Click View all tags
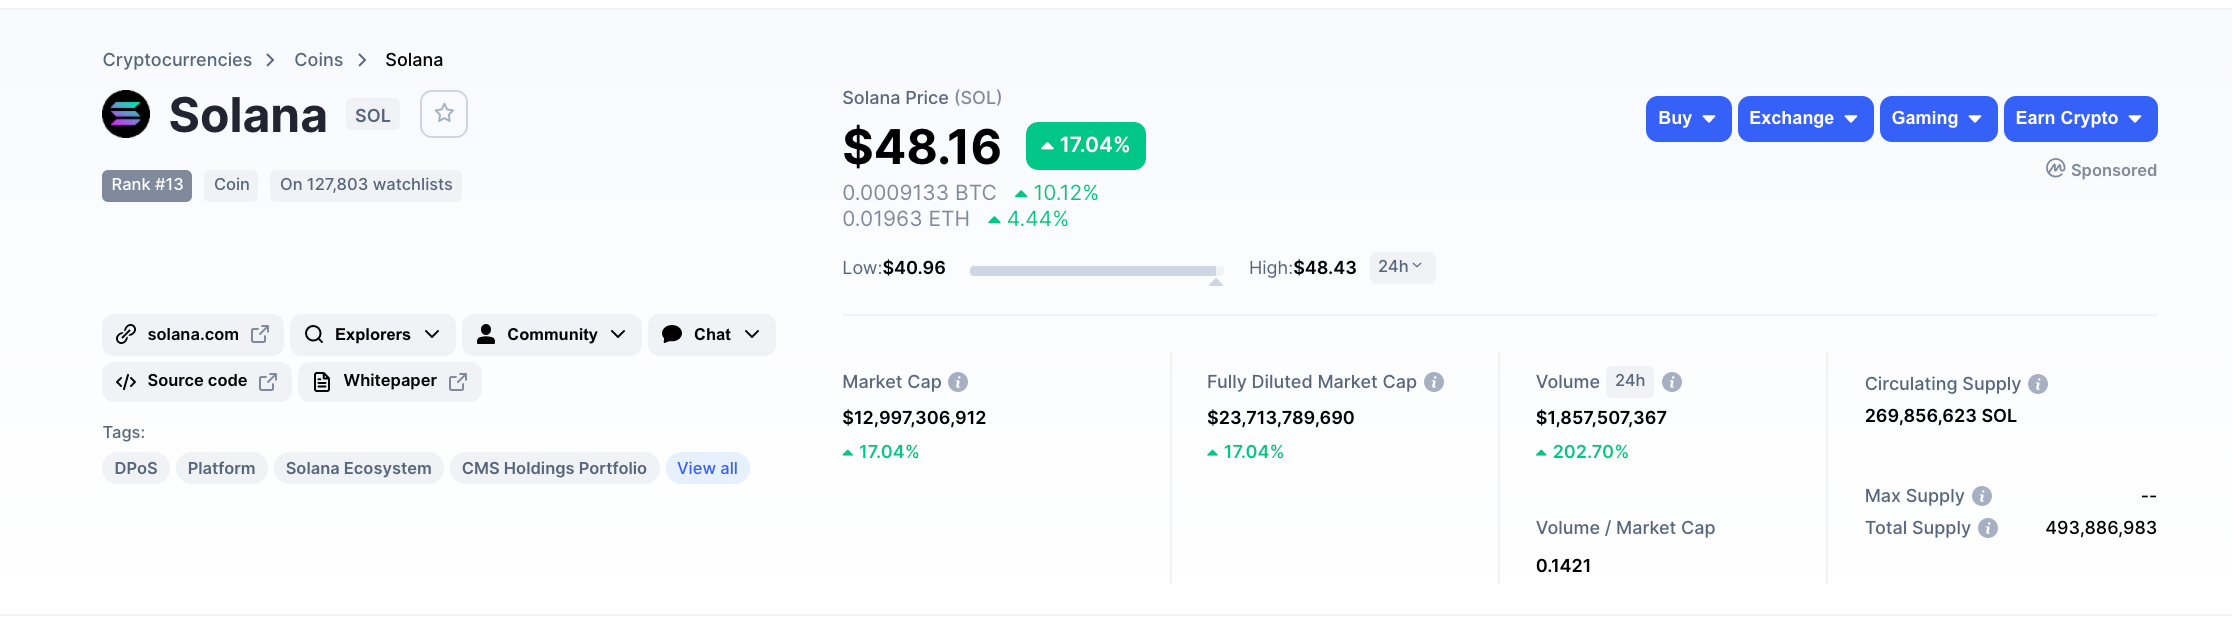The height and width of the screenshot is (622, 2232). 707,468
